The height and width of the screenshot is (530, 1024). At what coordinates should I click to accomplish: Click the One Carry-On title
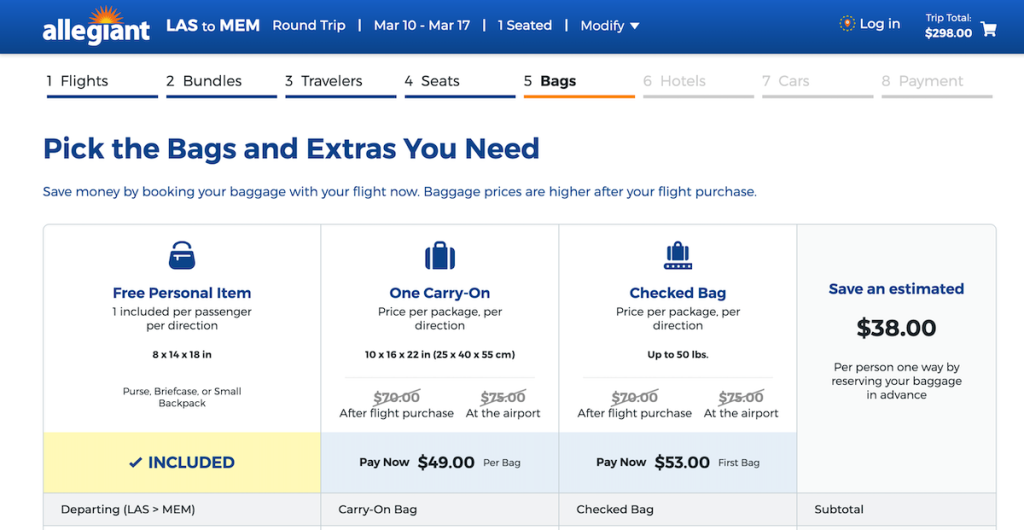[440, 293]
